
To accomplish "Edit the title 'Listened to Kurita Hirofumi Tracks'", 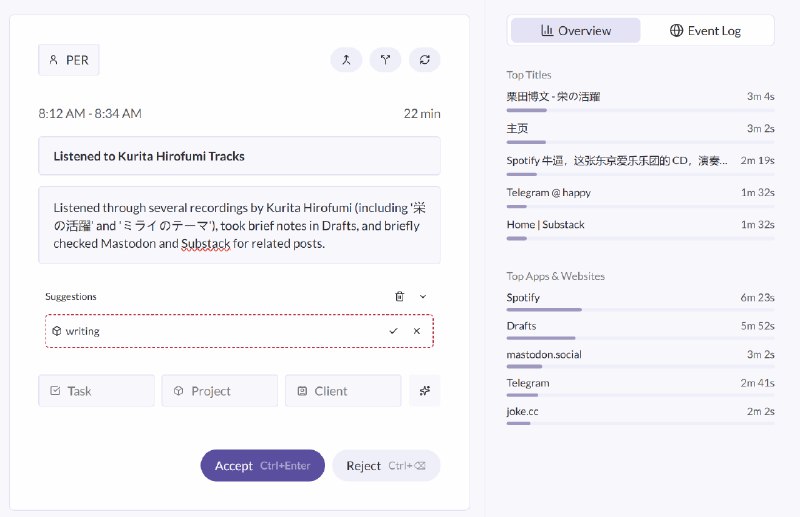I will tap(239, 156).
